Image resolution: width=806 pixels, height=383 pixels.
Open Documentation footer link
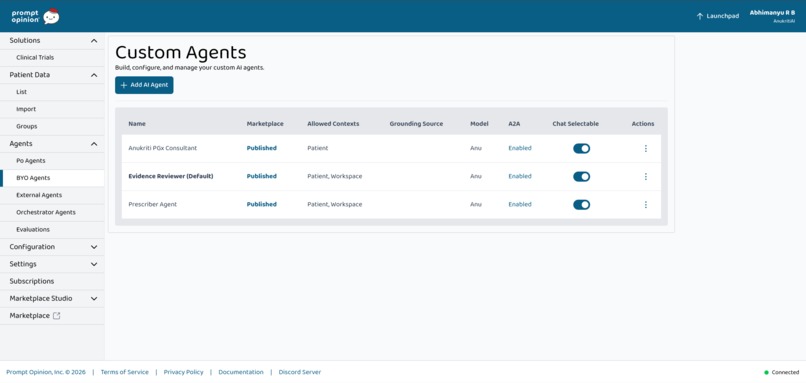(241, 372)
